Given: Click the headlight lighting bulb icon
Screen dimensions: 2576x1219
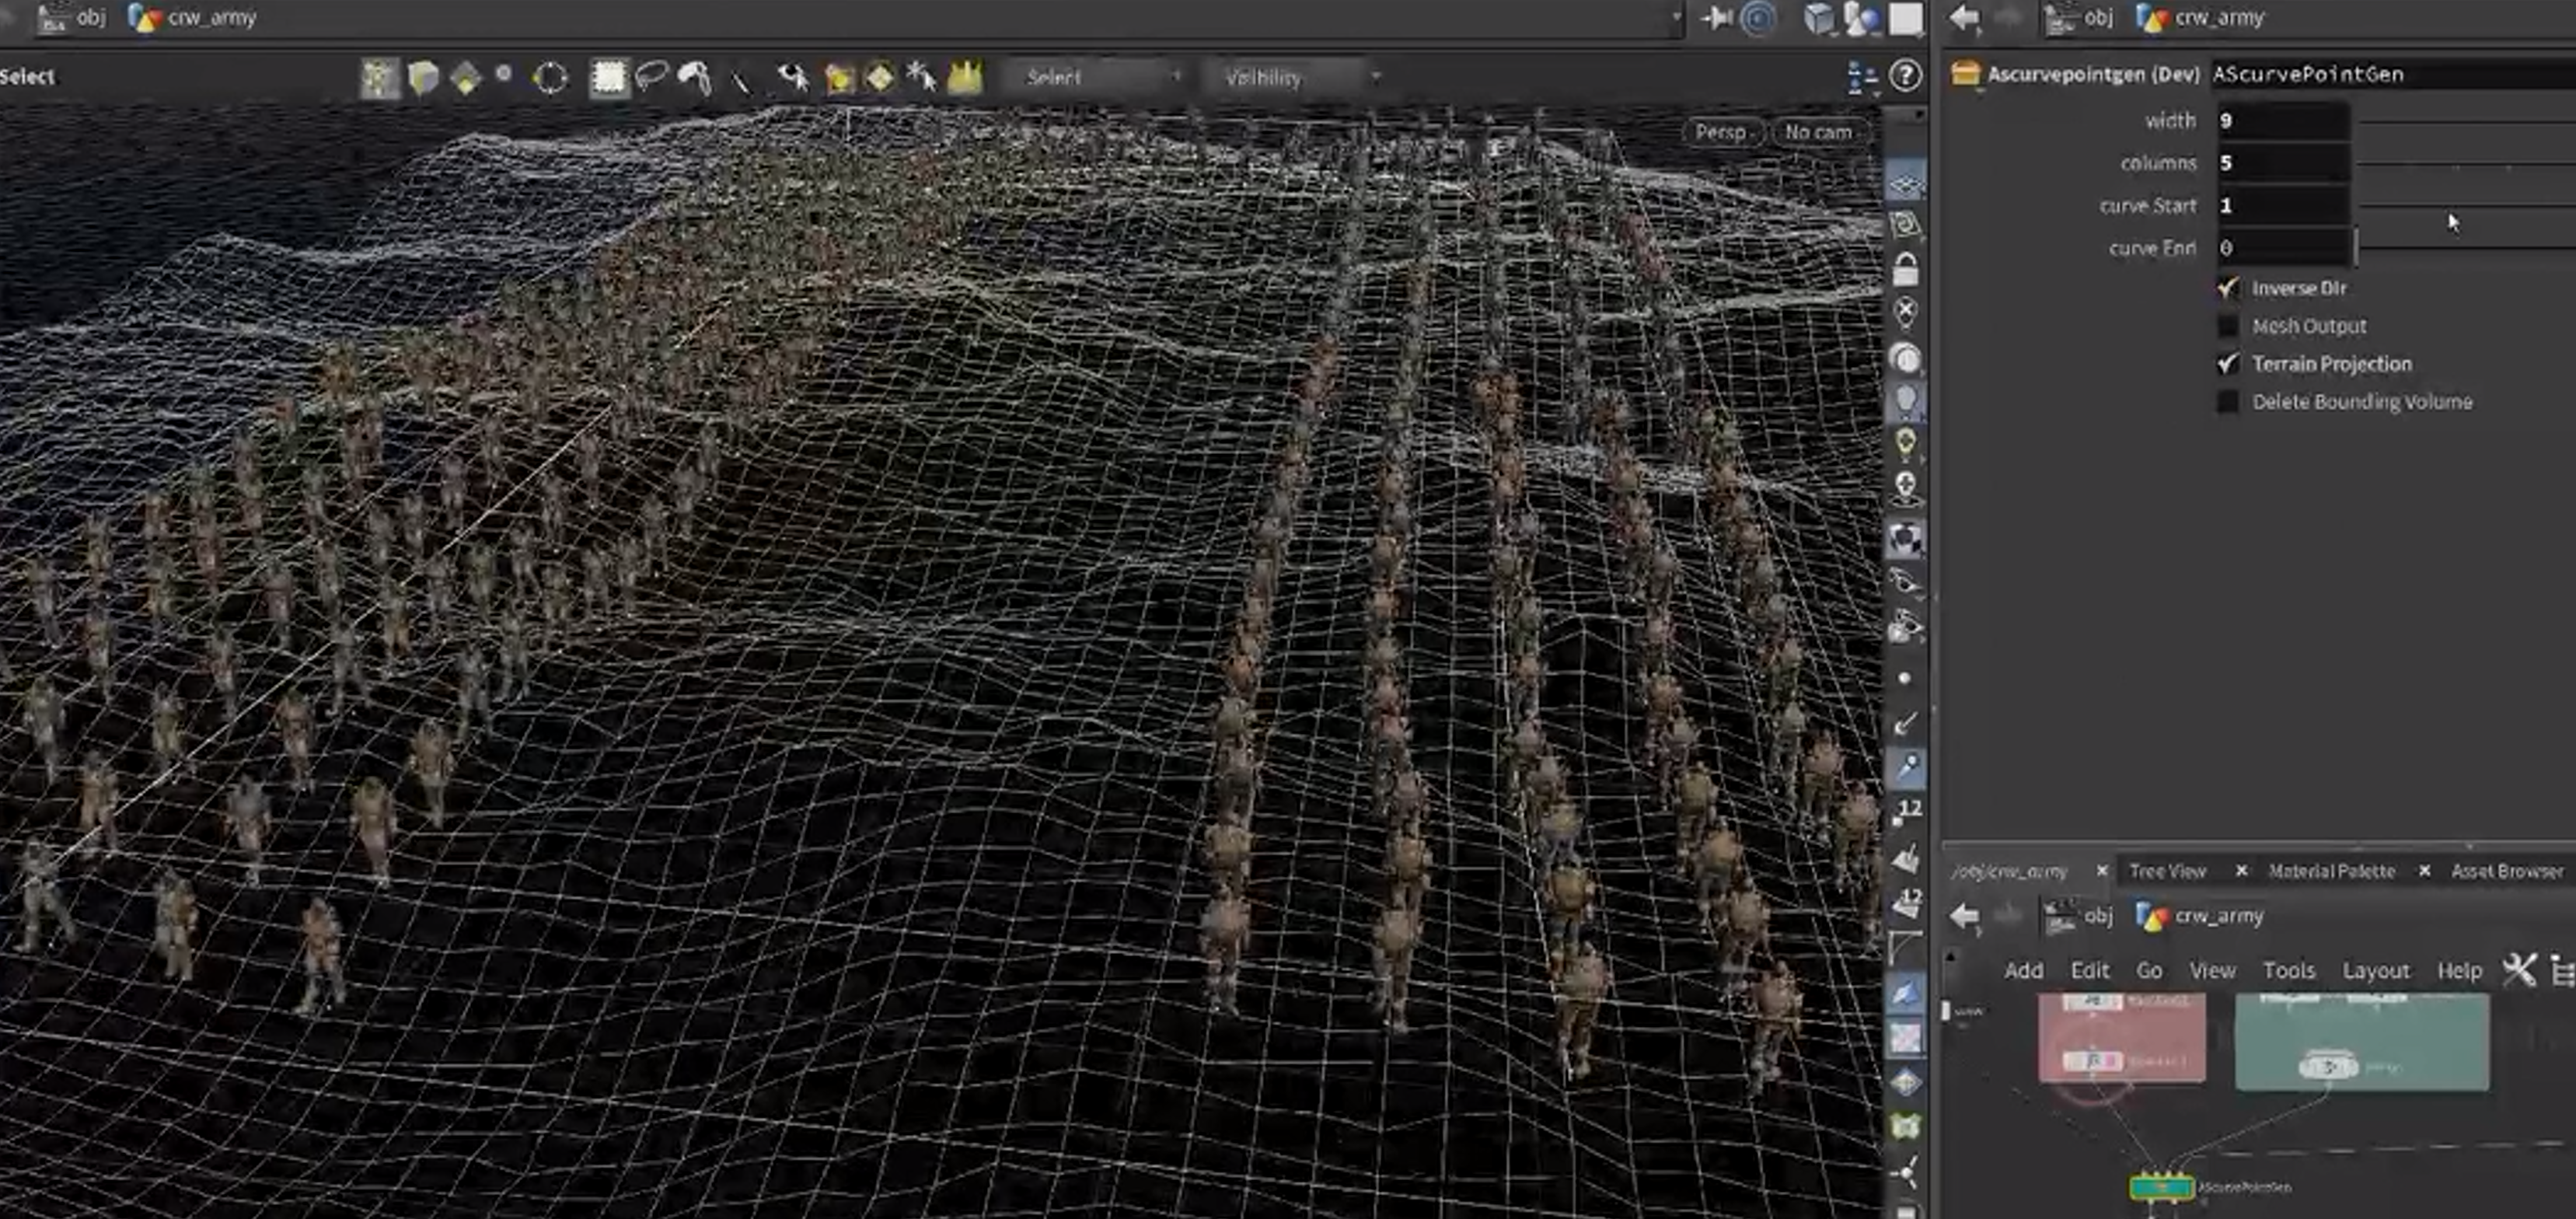Looking at the screenshot, I should coord(1906,401).
